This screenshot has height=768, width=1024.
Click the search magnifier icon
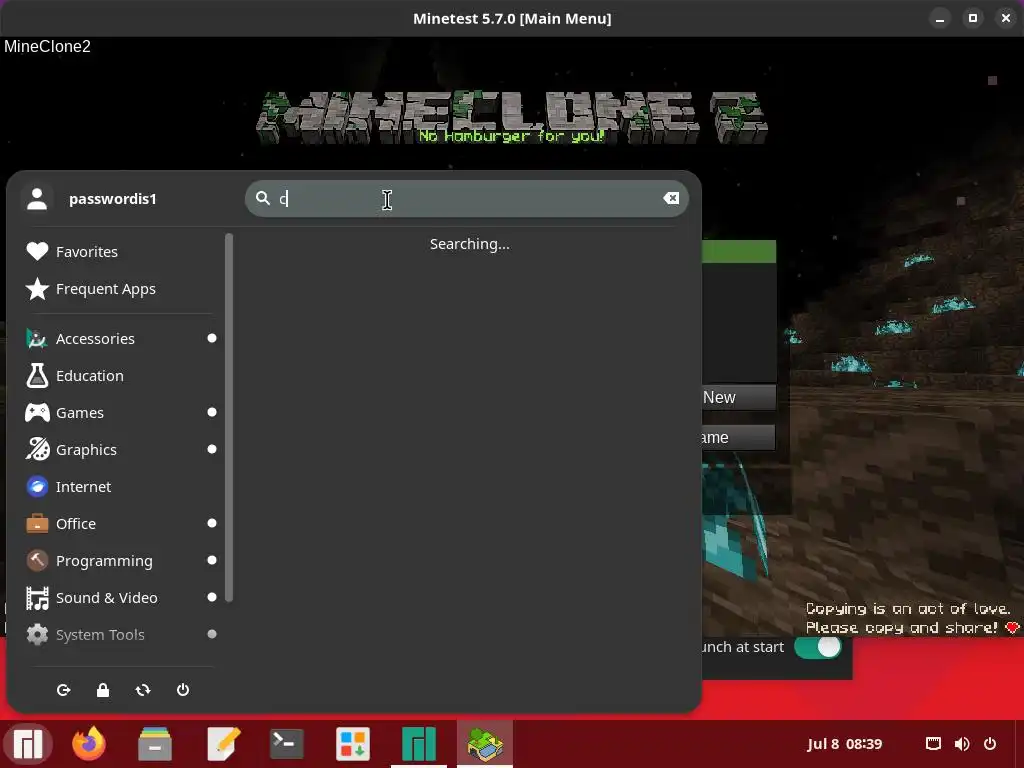point(263,198)
